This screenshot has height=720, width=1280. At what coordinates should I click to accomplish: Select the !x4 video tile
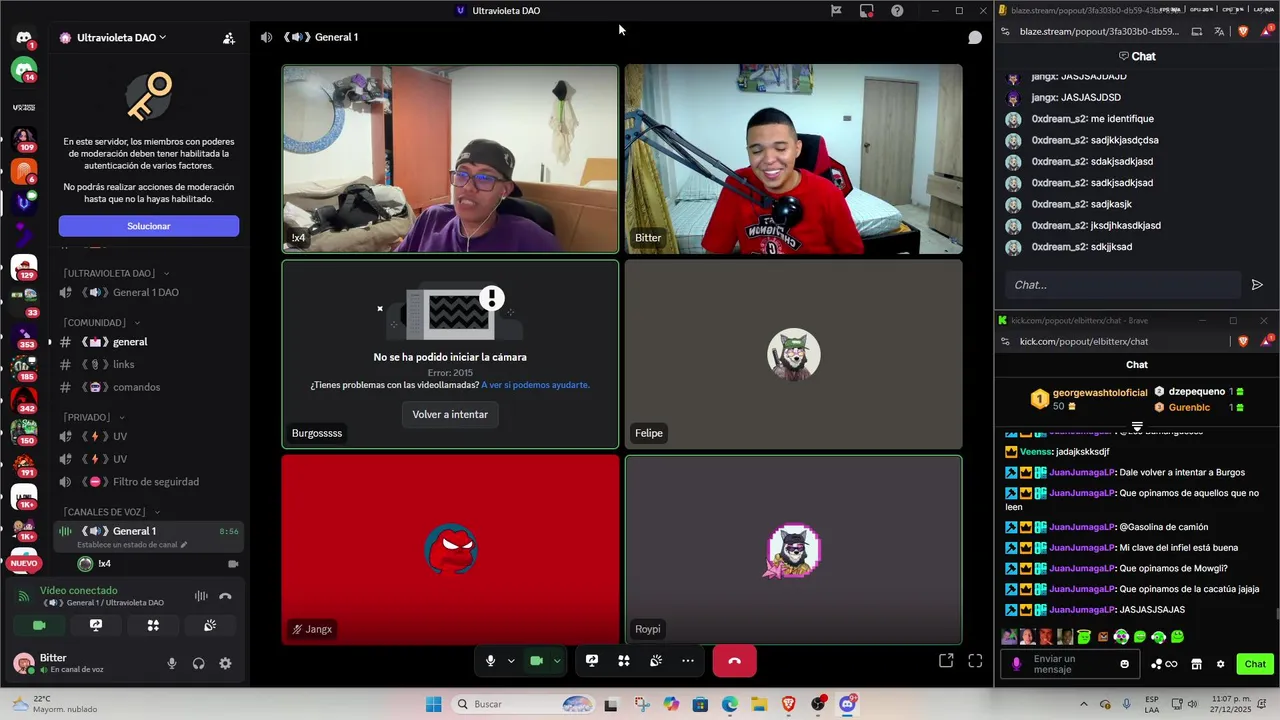(450, 159)
